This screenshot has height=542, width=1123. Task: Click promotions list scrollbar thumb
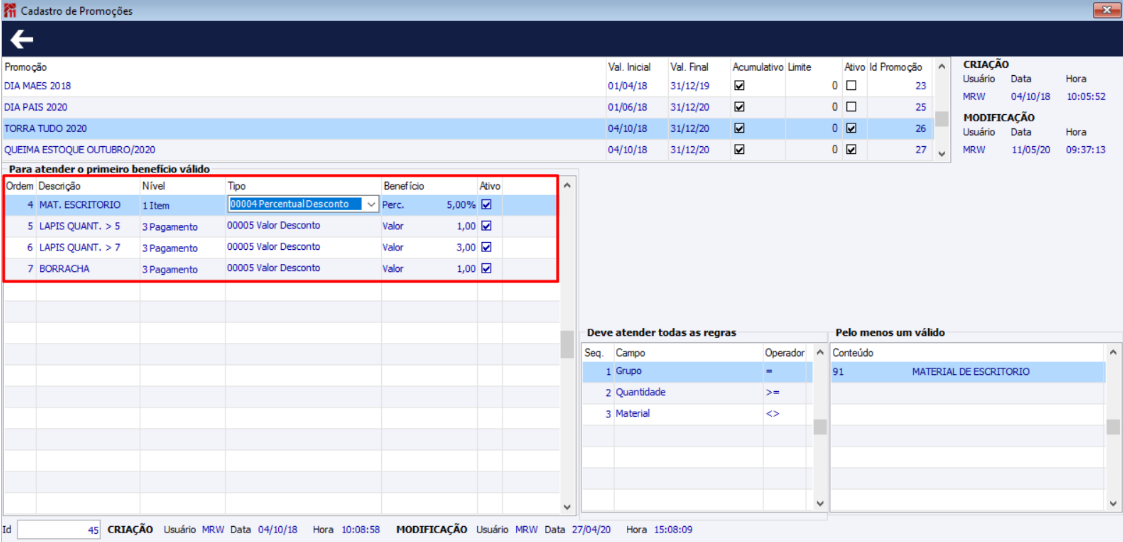[942, 119]
